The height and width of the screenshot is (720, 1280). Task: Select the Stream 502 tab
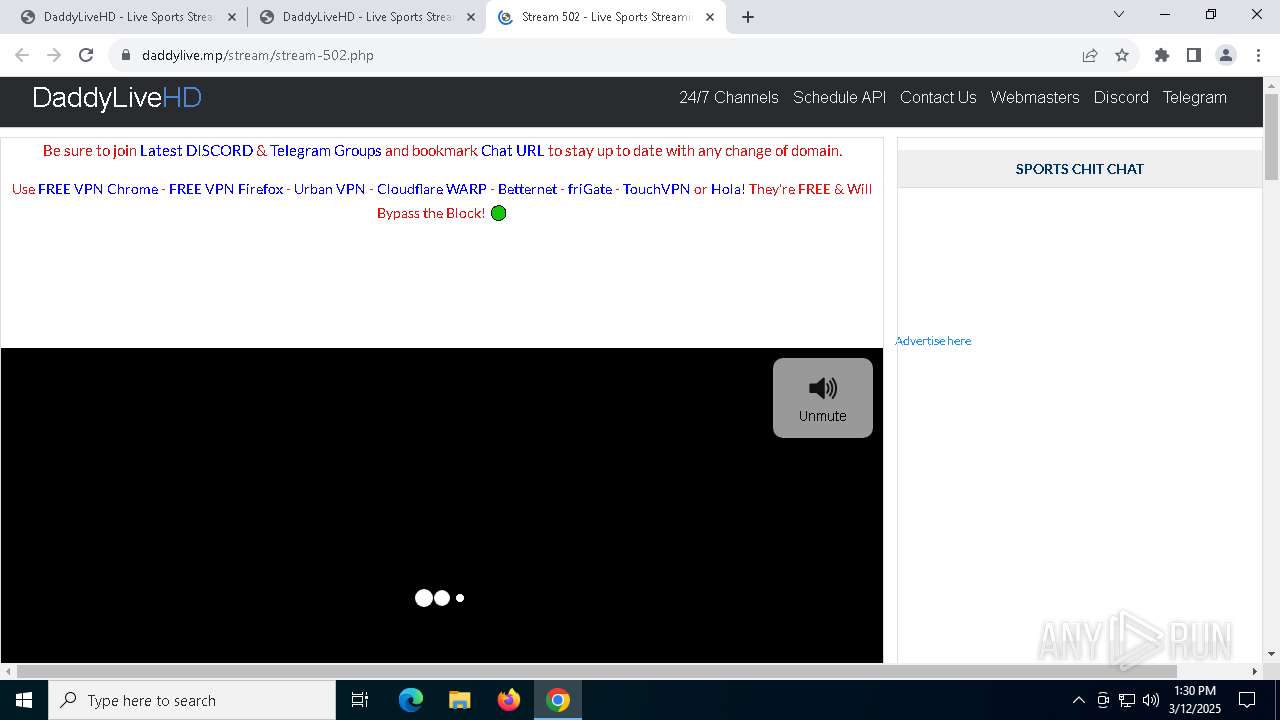605,17
